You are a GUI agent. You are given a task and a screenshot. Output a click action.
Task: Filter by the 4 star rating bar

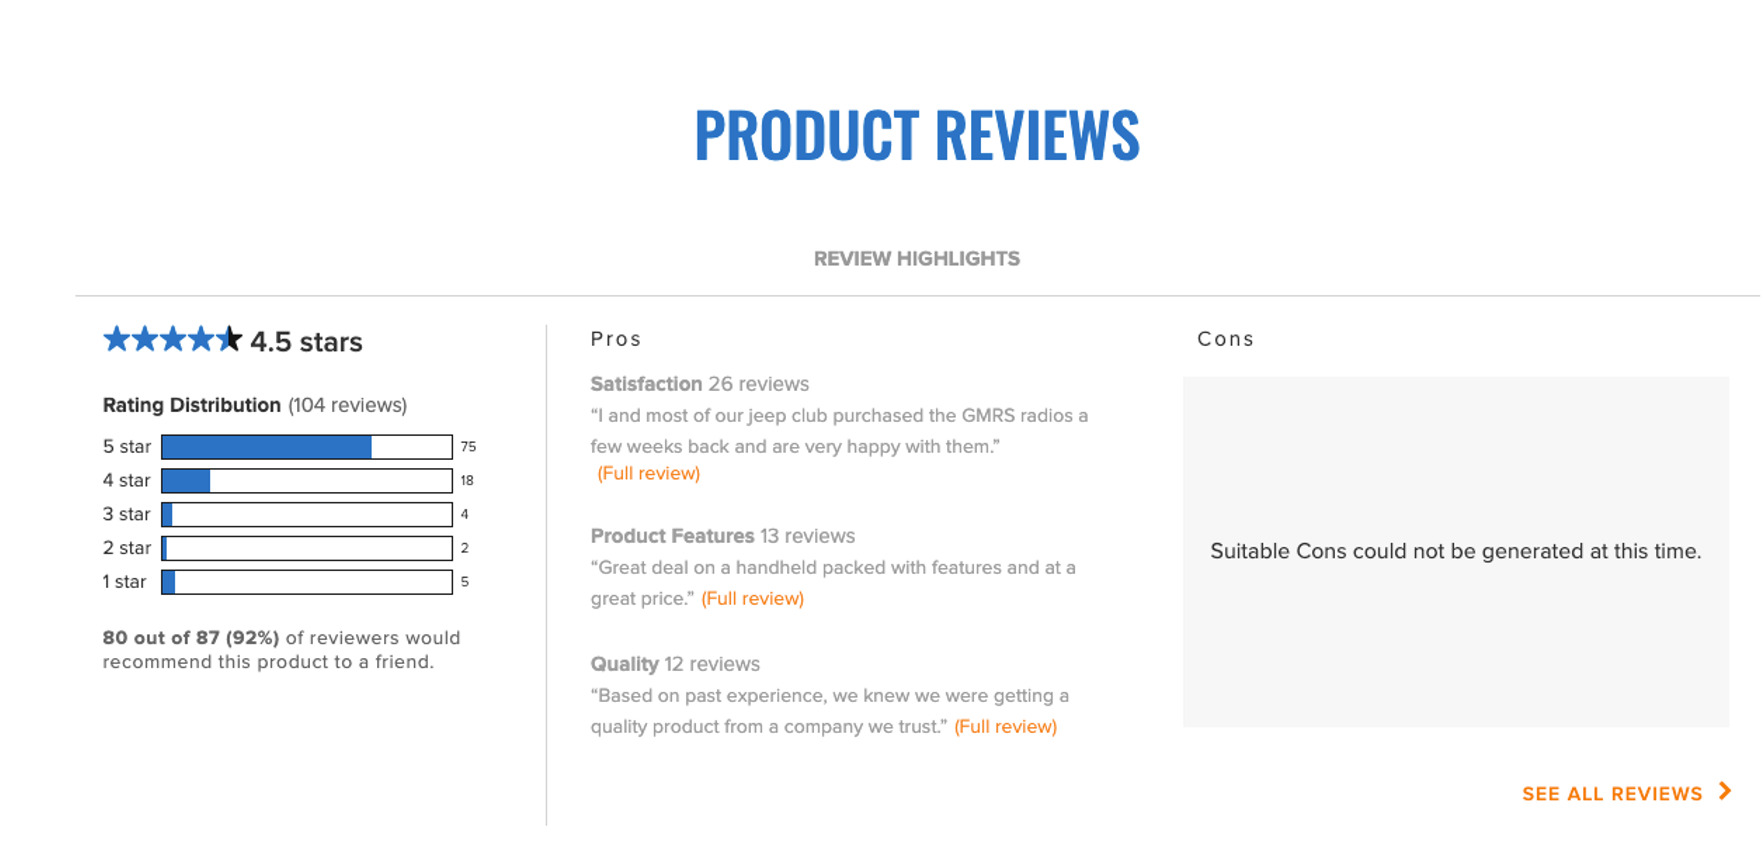point(306,481)
